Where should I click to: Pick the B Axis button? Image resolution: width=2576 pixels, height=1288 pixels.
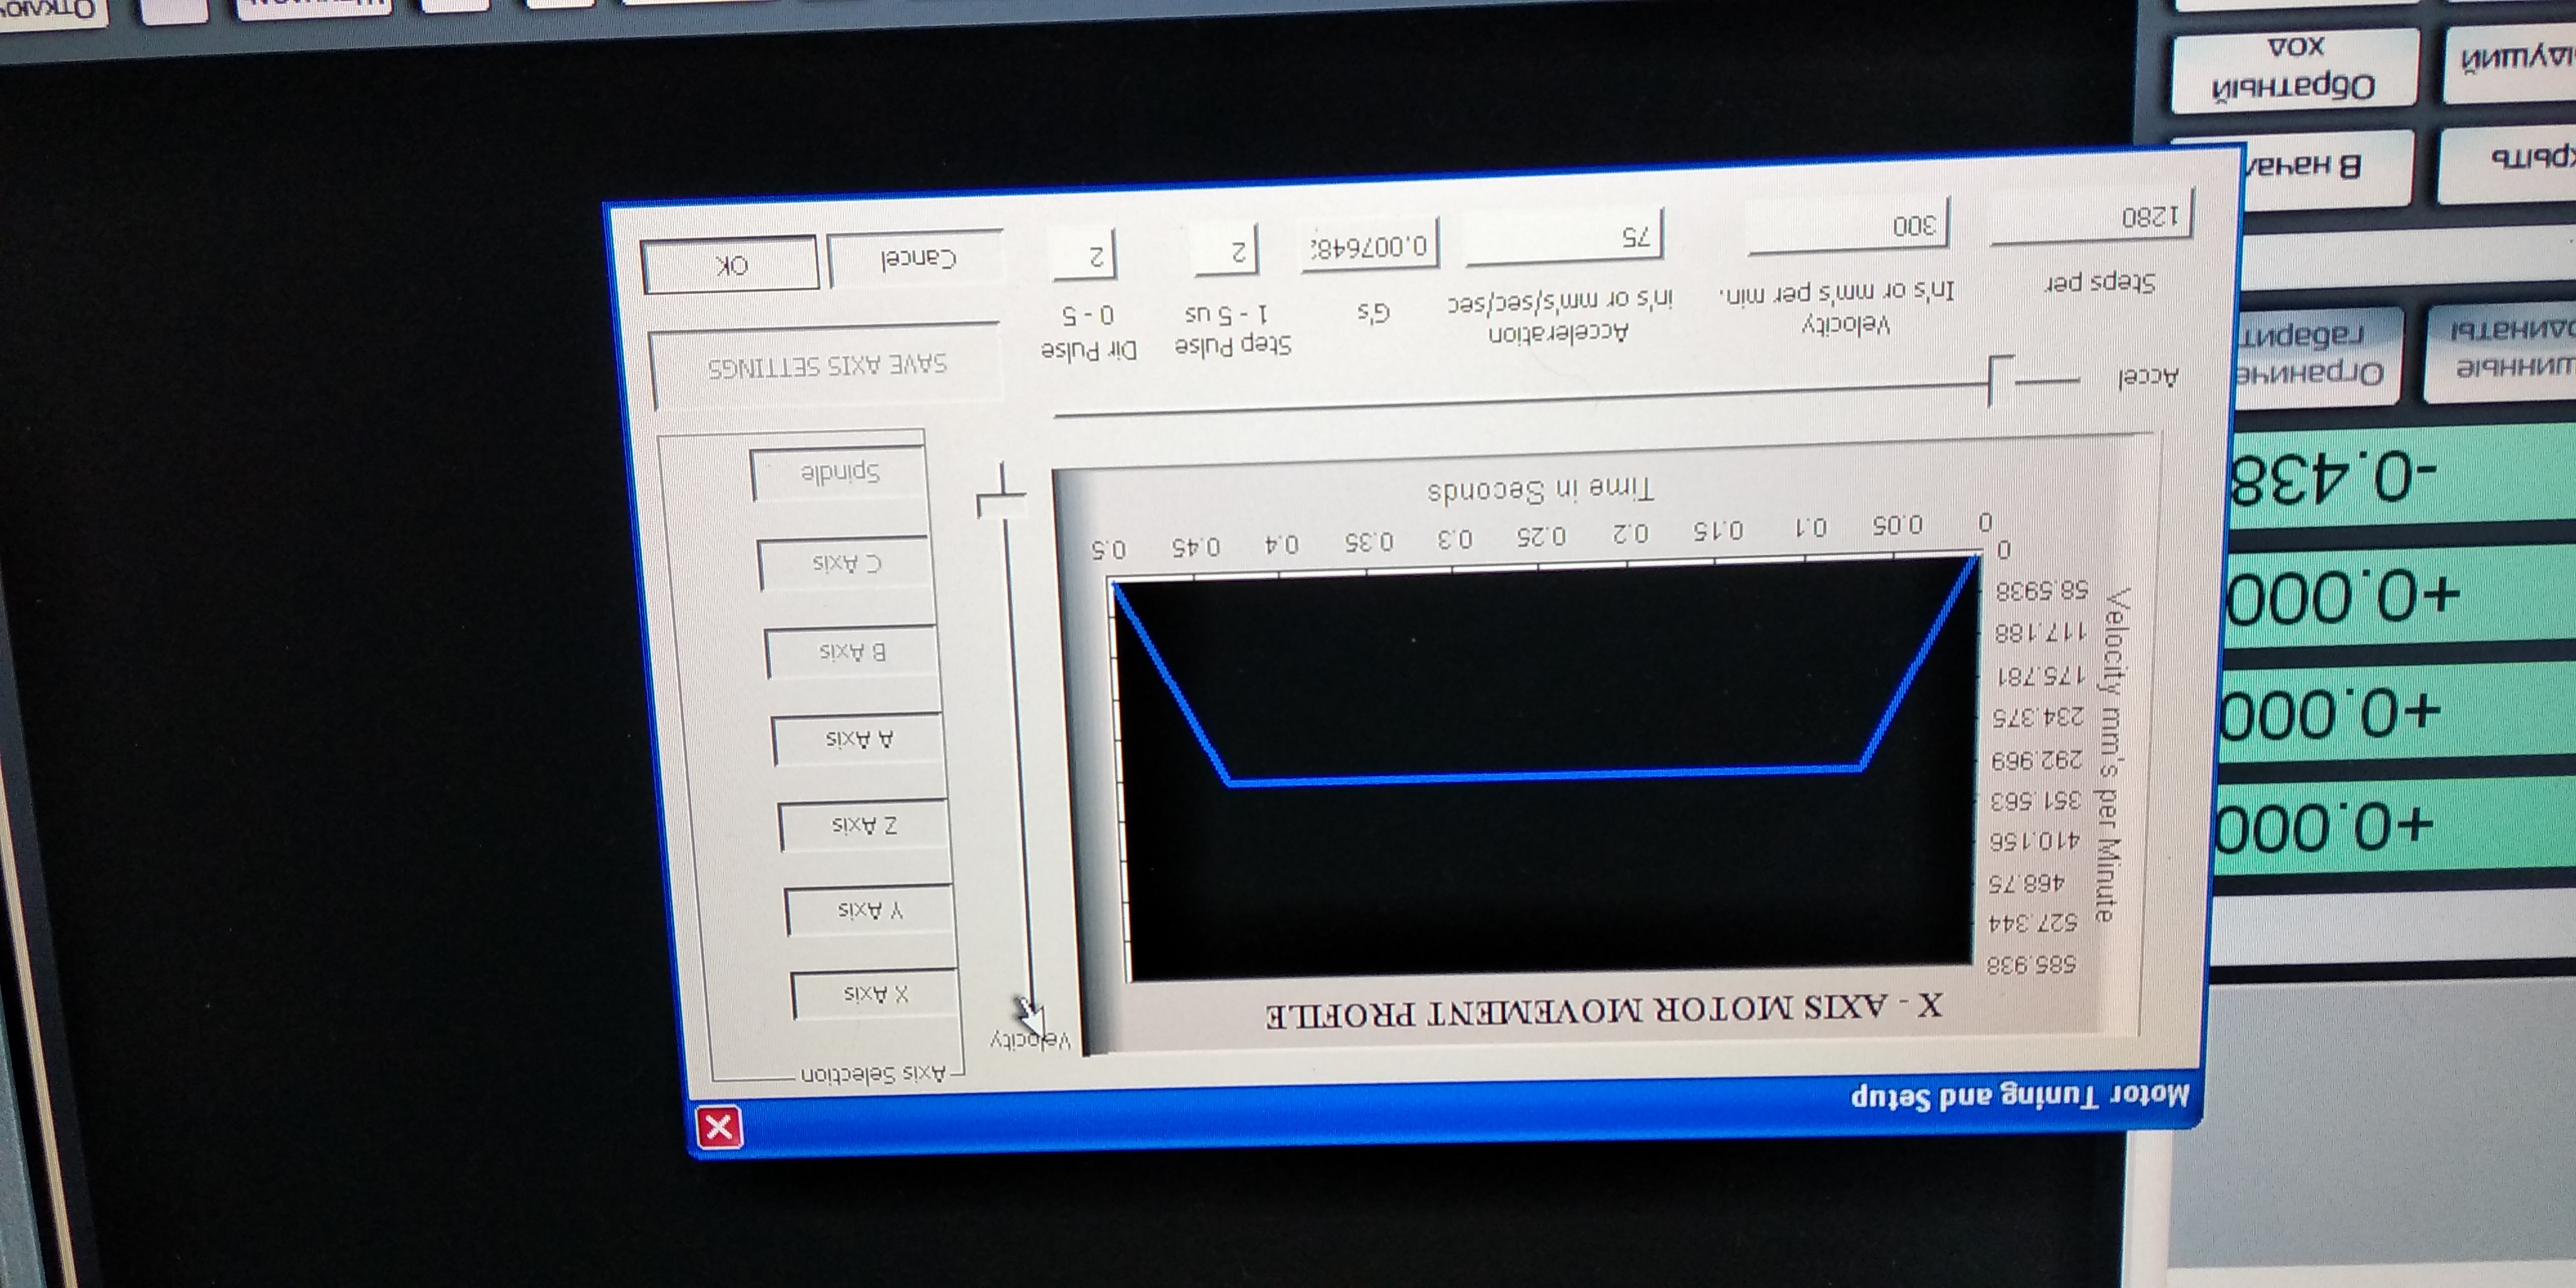click(852, 652)
